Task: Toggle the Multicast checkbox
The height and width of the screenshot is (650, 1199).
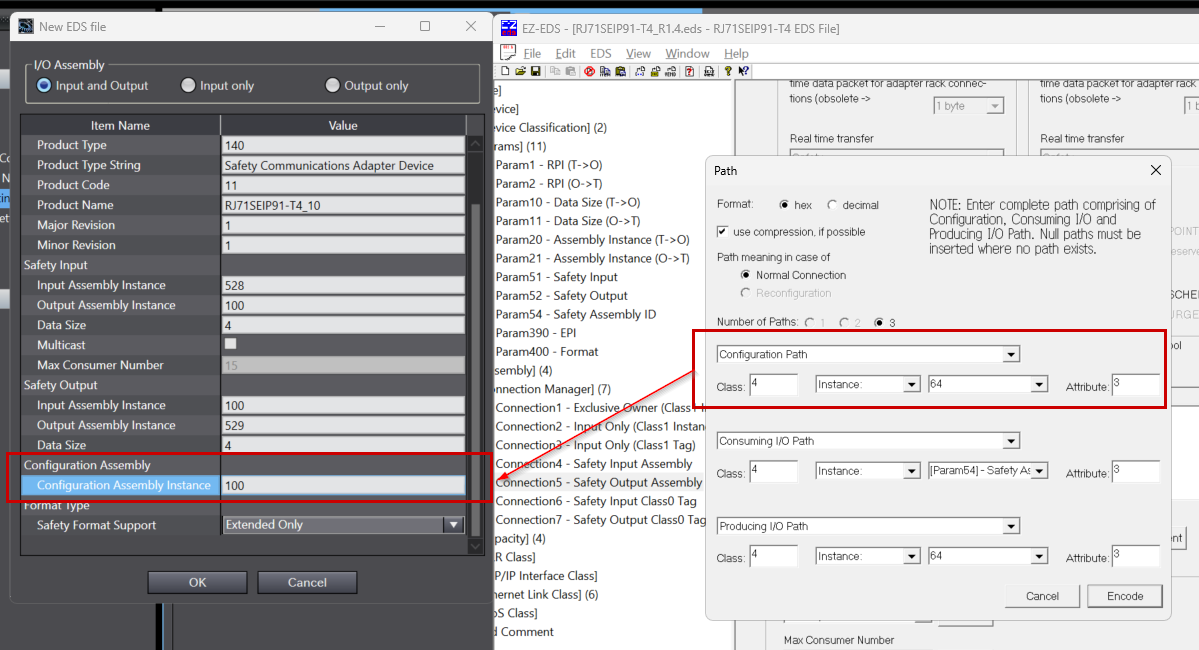Action: tap(230, 344)
